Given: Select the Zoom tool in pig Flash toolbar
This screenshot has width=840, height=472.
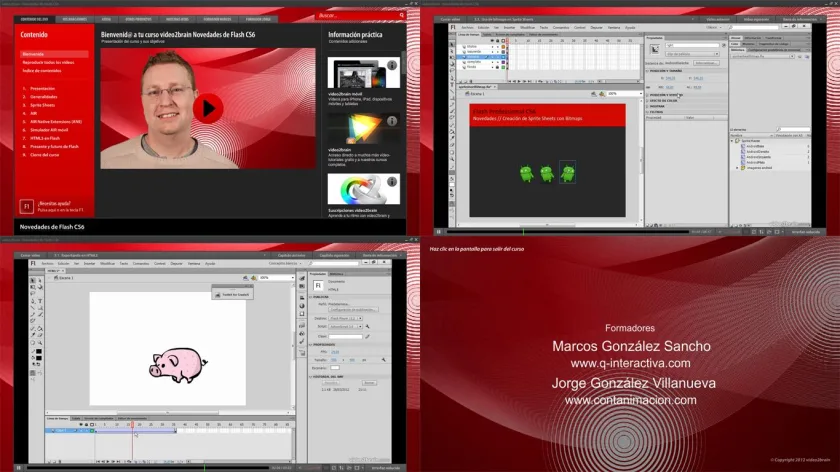Looking at the screenshot, I should pyautogui.click(x=40, y=343).
